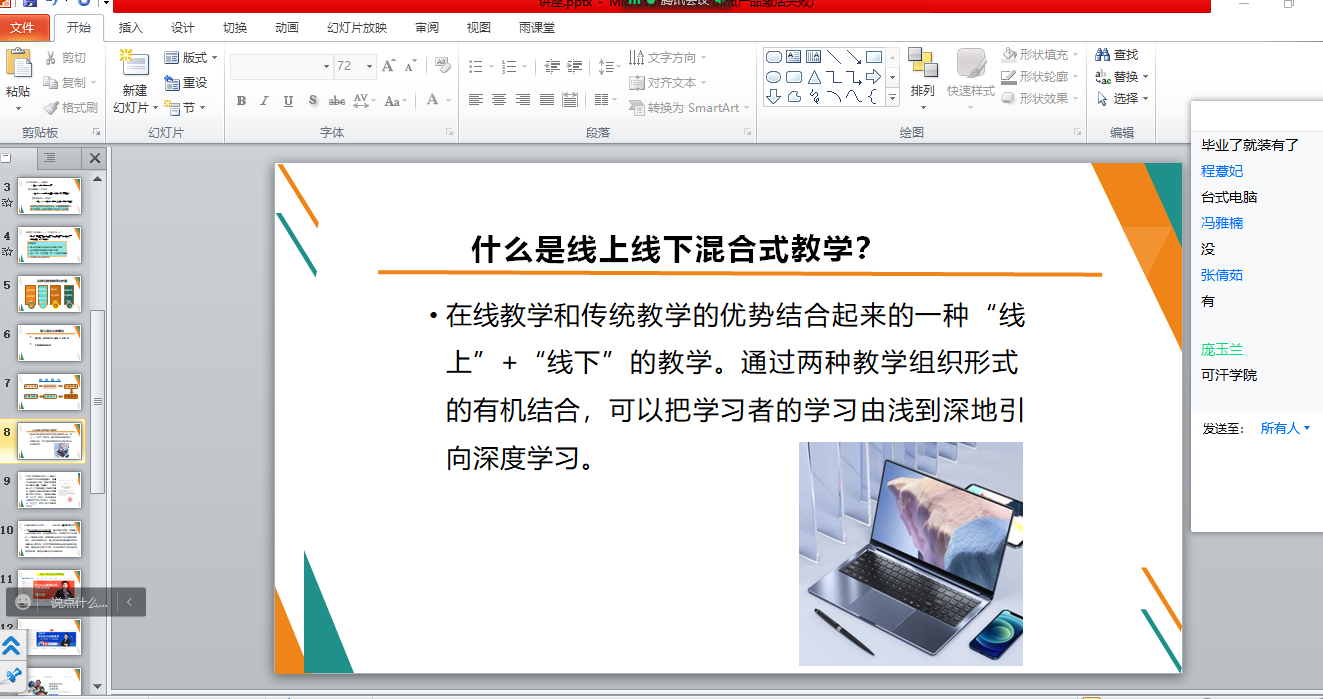This screenshot has height=699, width=1323.
Task: Click the clear formatting eraser icon
Action: pos(443,66)
